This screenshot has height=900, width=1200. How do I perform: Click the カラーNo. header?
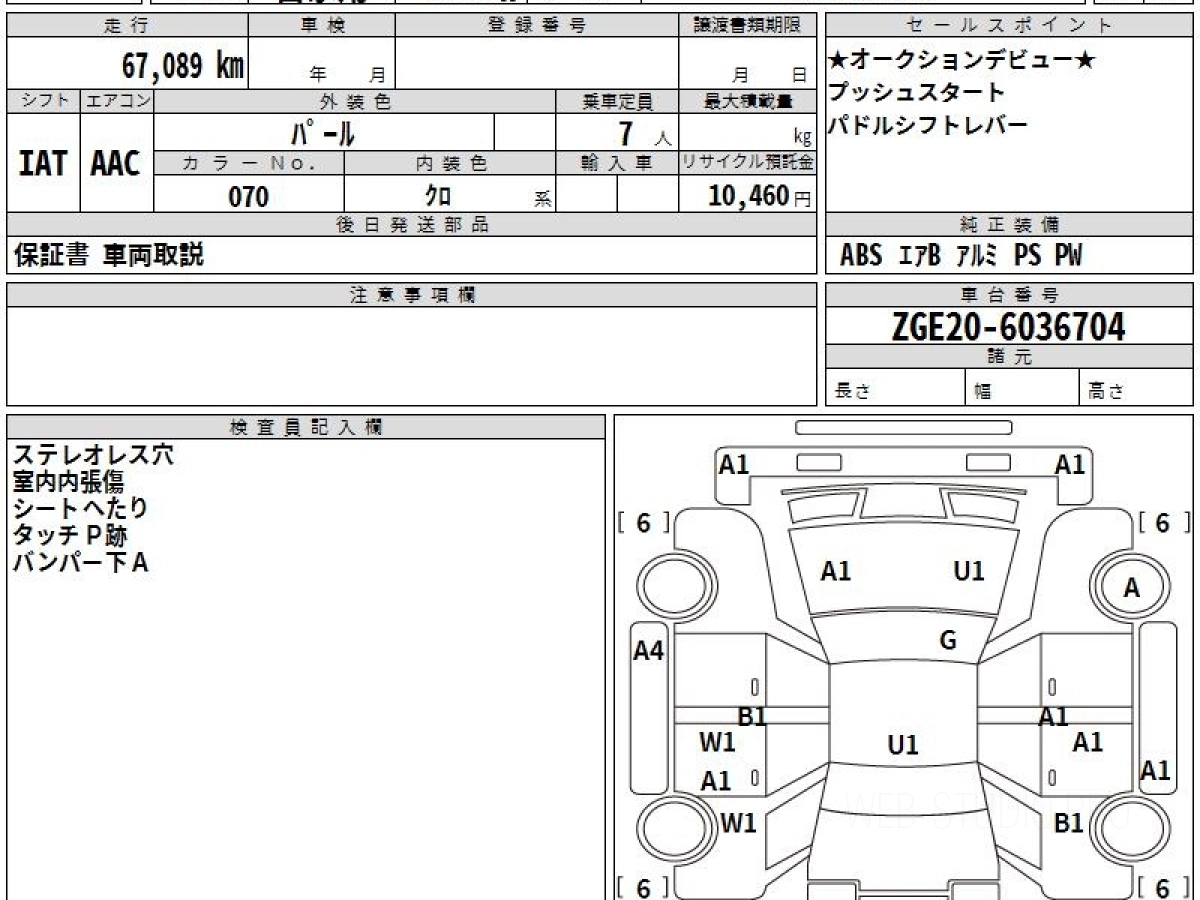[249, 163]
